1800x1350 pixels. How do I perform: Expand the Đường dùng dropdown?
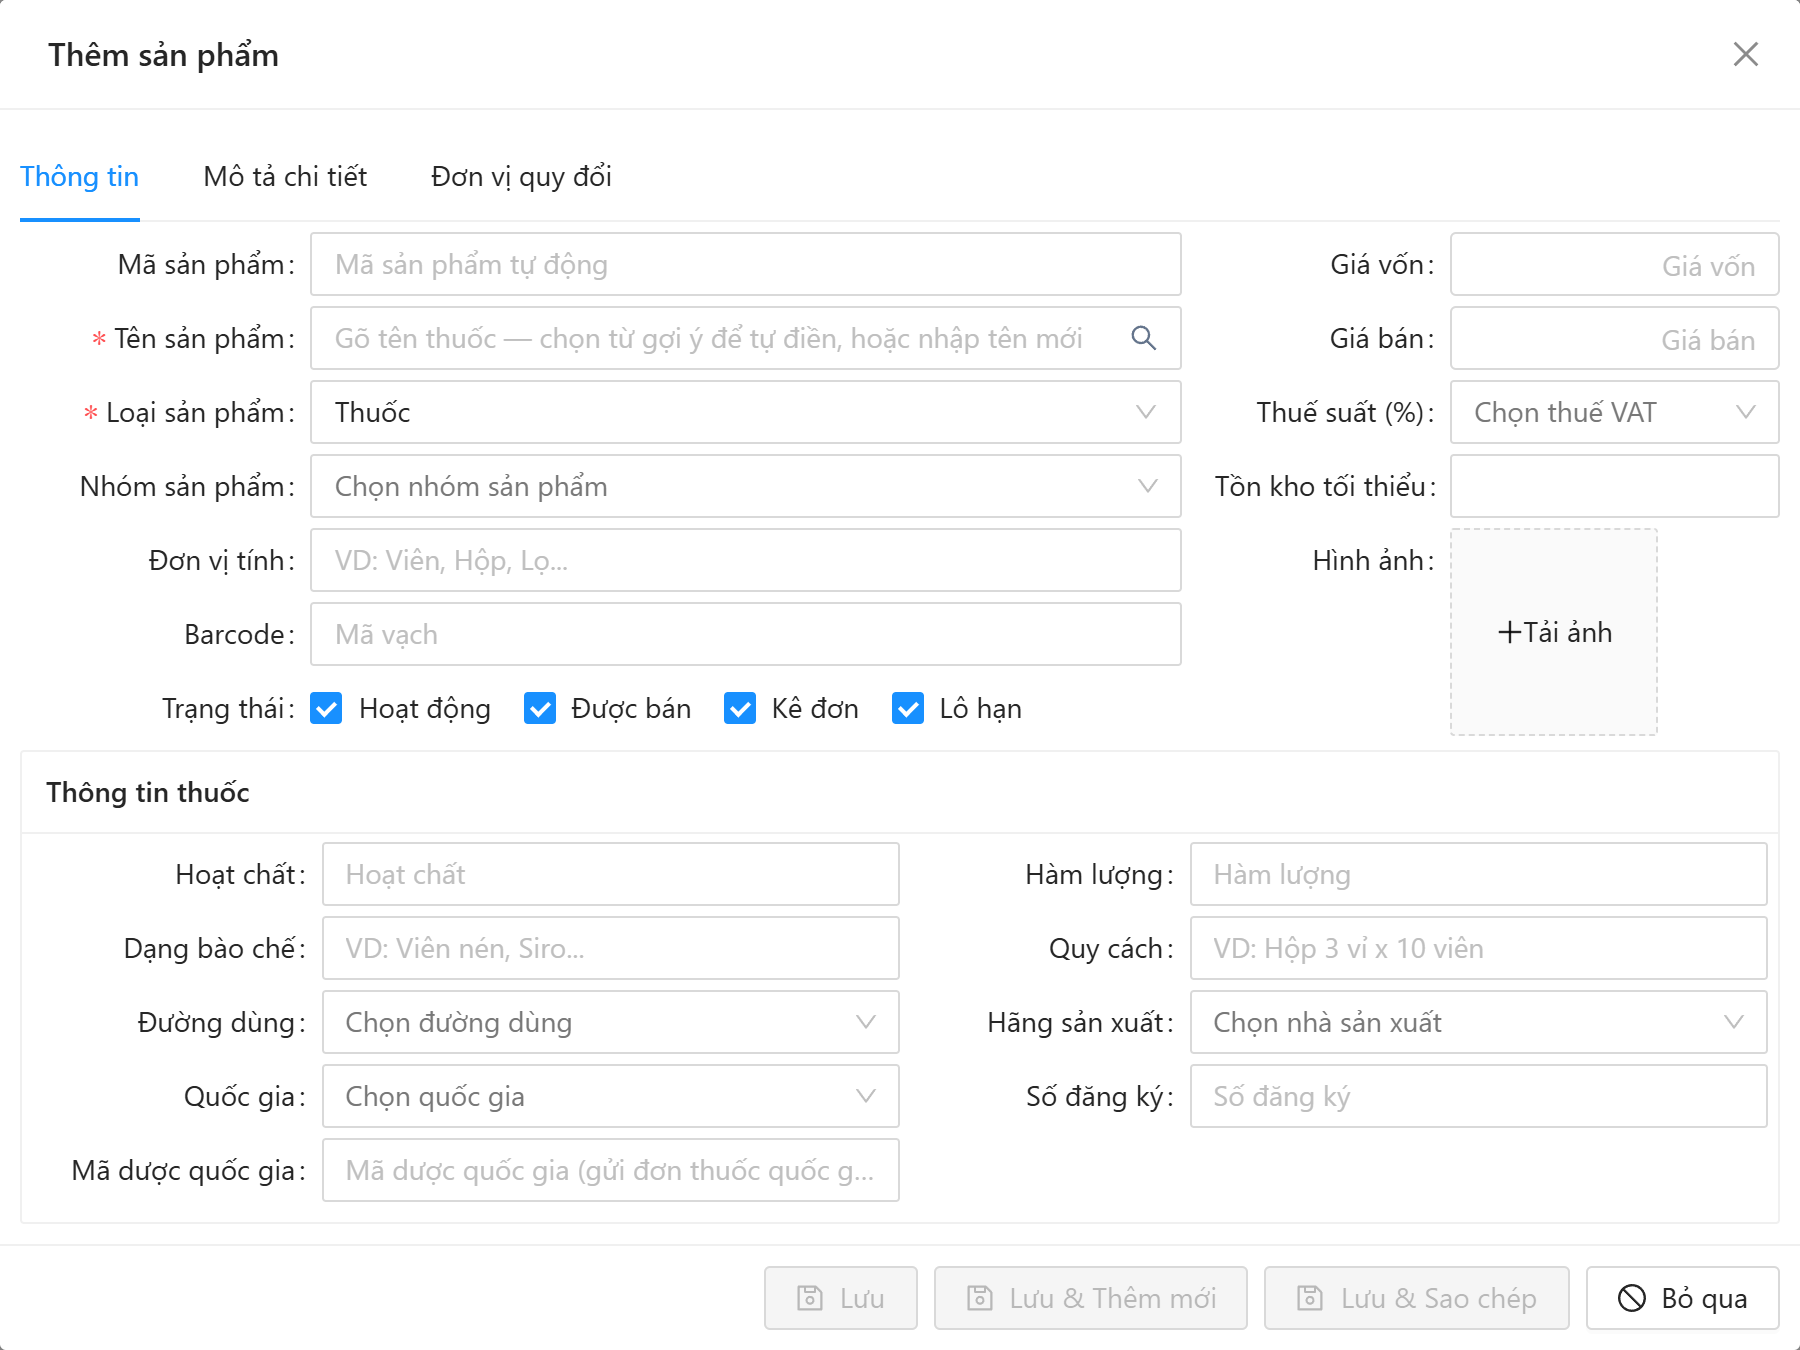(611, 1022)
